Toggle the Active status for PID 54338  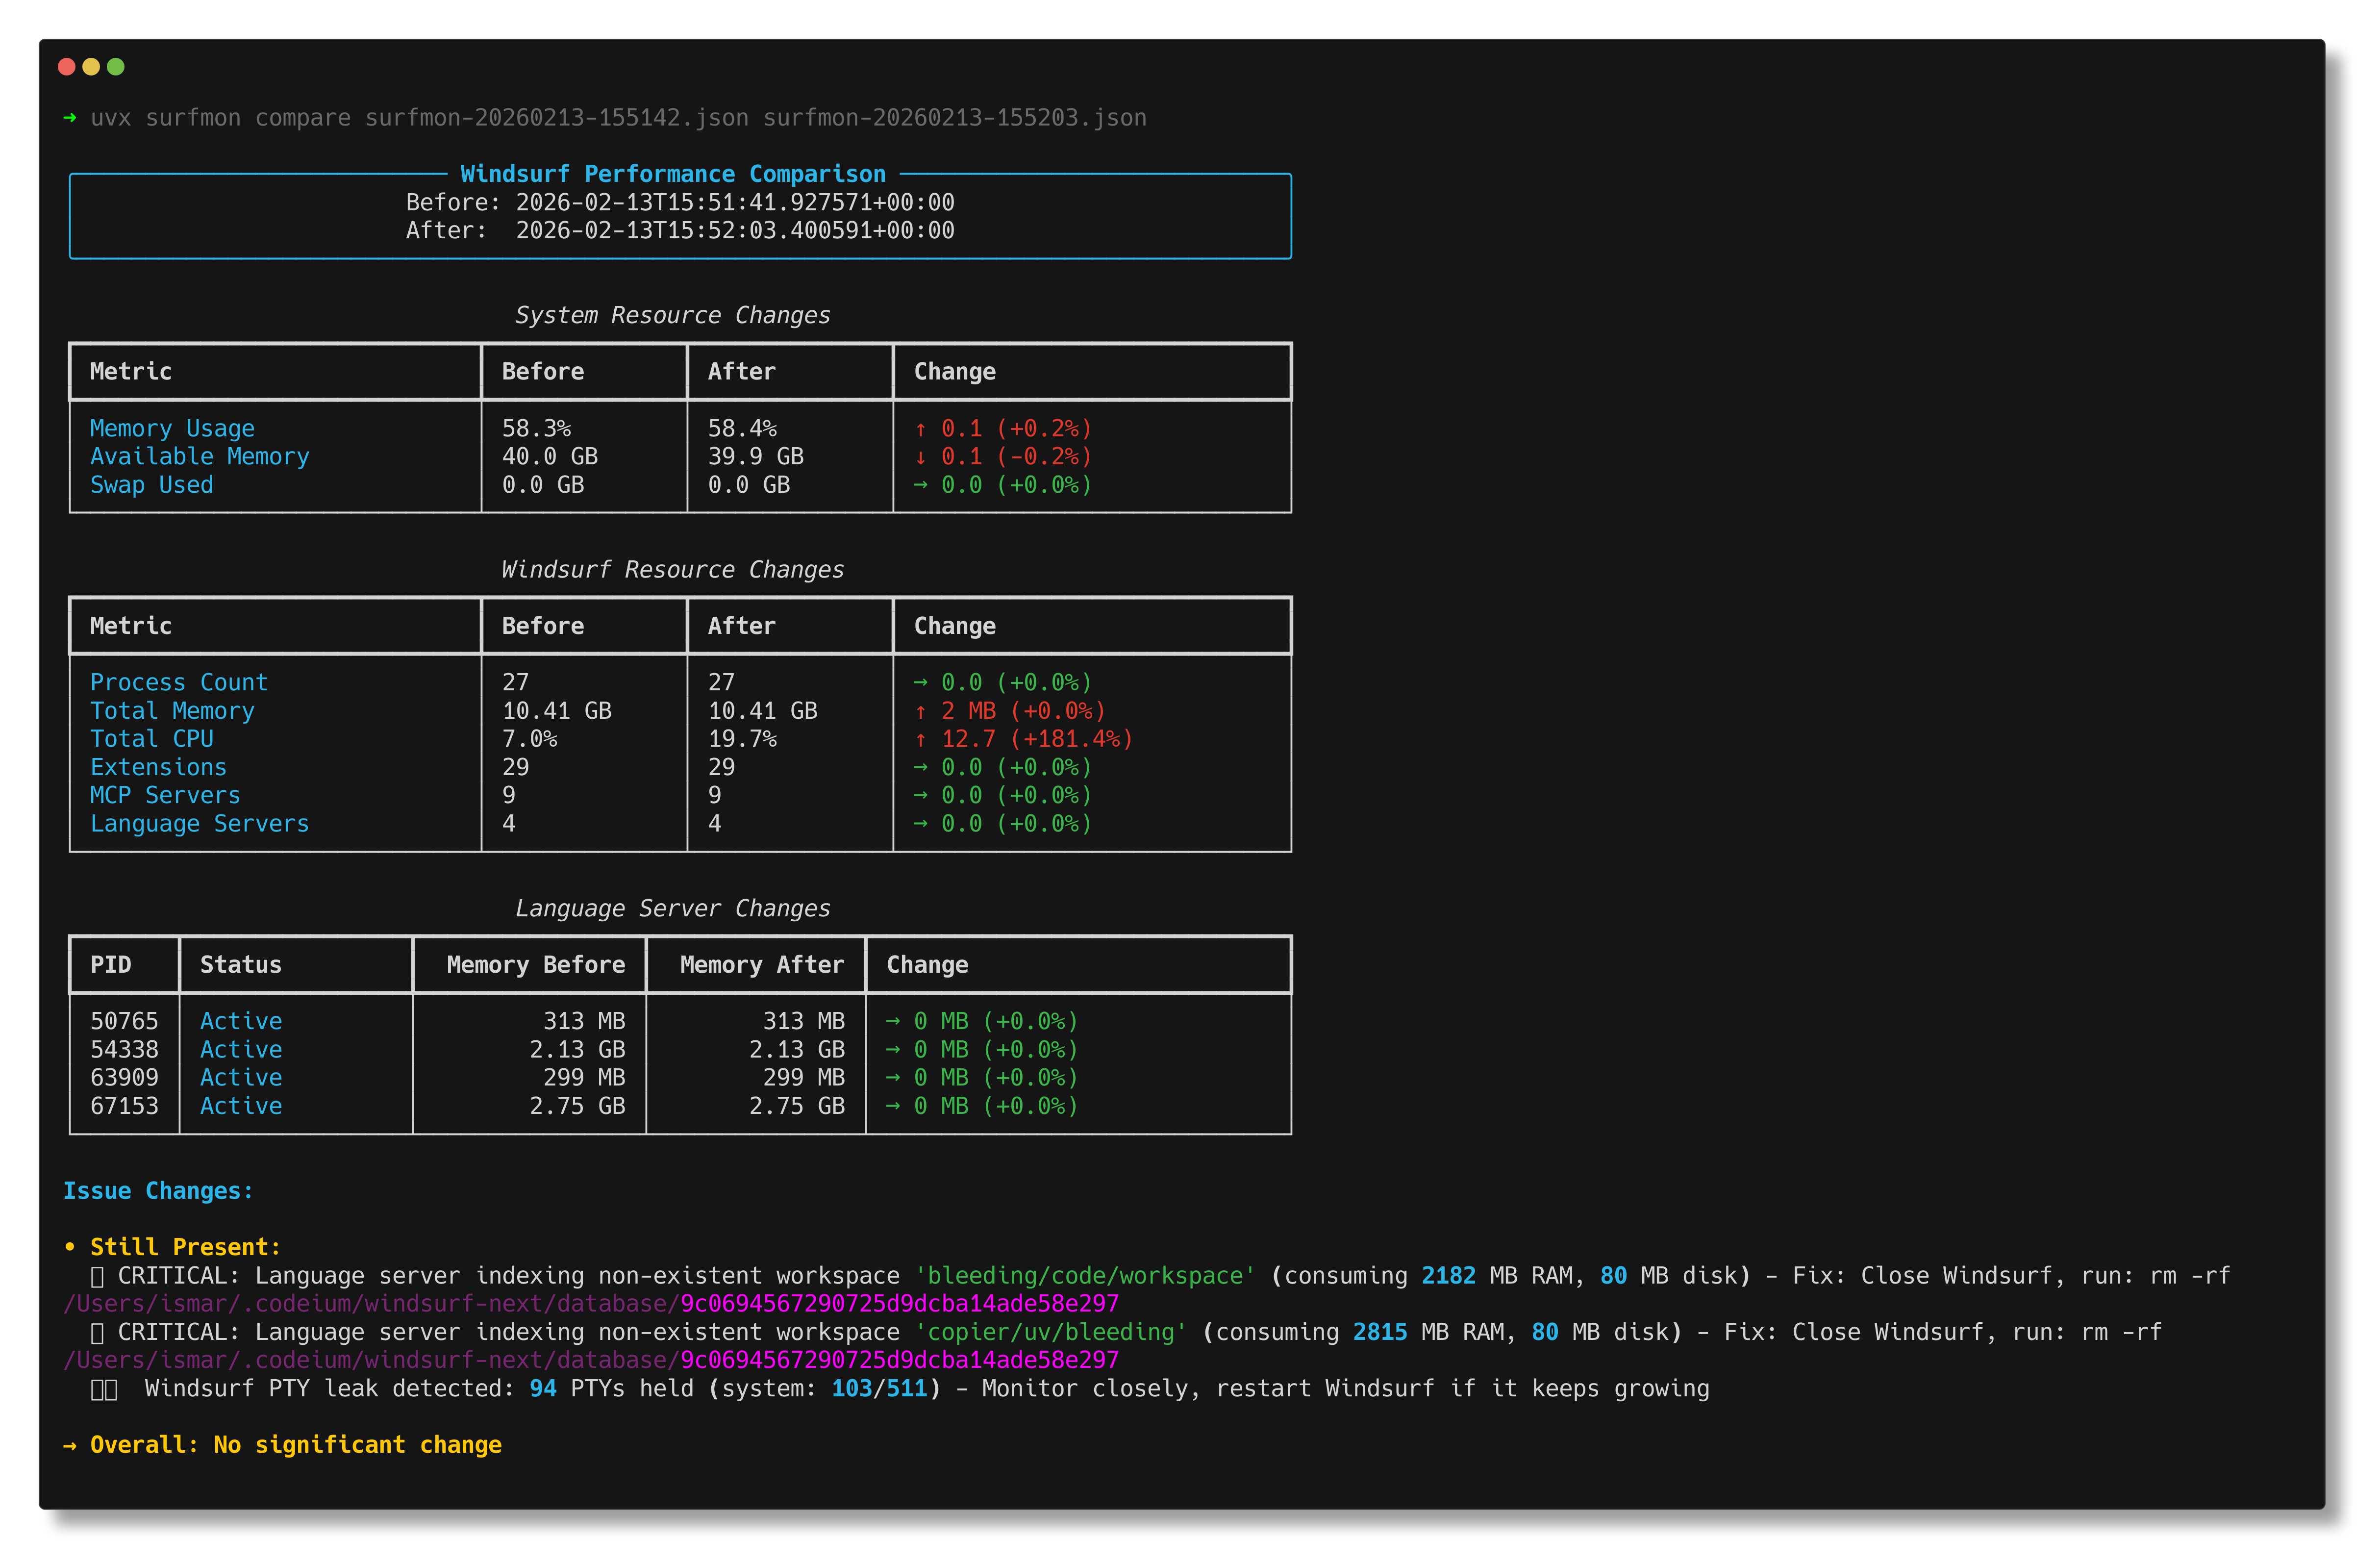240,1049
